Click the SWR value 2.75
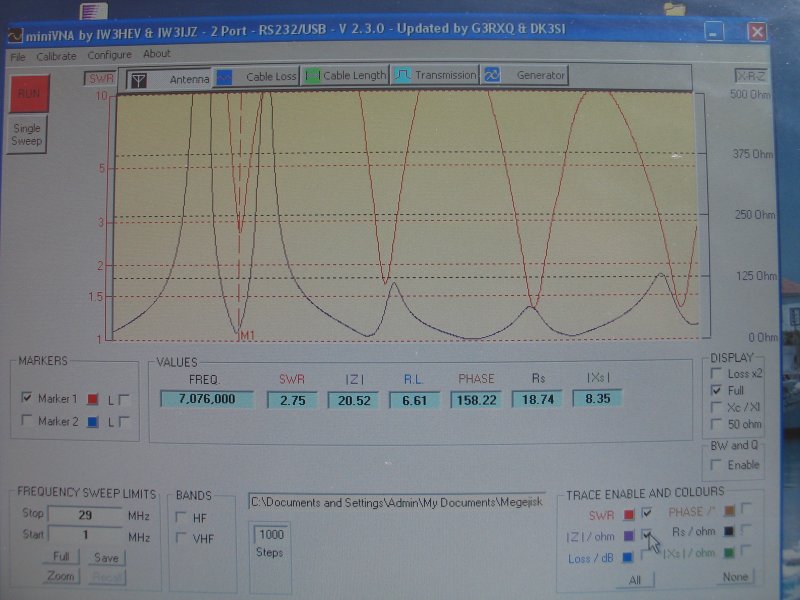Image resolution: width=800 pixels, height=600 pixels. (292, 400)
